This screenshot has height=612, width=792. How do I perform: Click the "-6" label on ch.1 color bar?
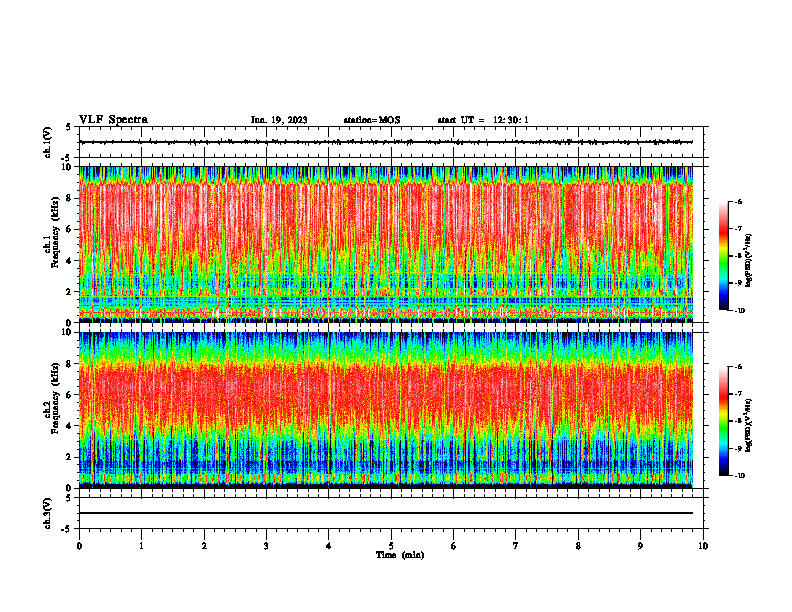tap(738, 201)
